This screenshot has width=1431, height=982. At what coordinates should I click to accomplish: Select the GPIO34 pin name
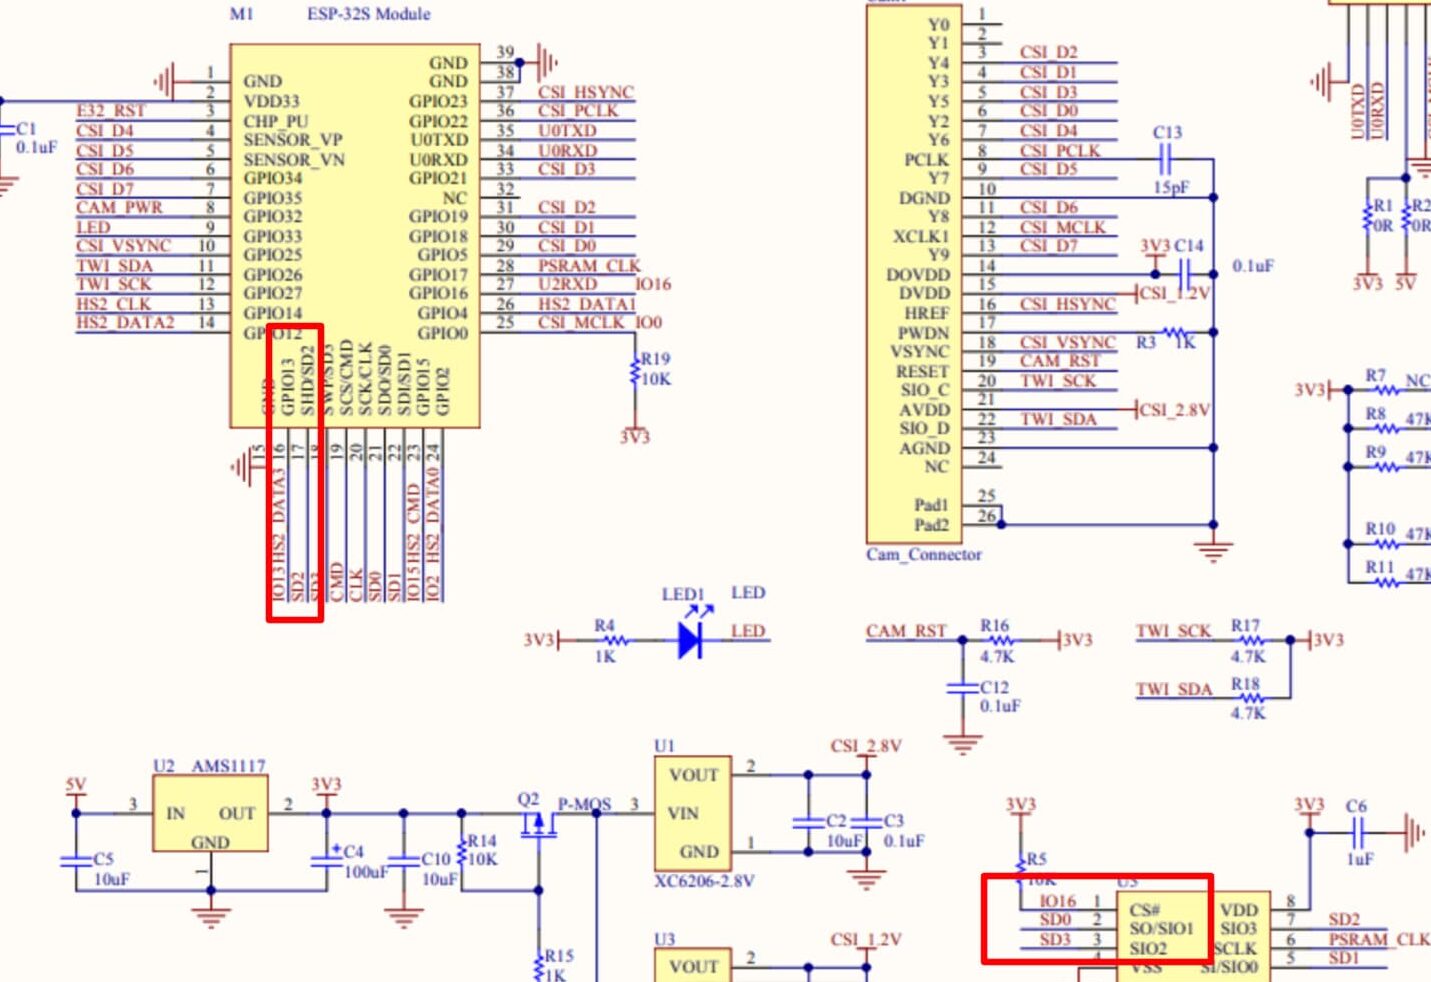[x=273, y=178]
